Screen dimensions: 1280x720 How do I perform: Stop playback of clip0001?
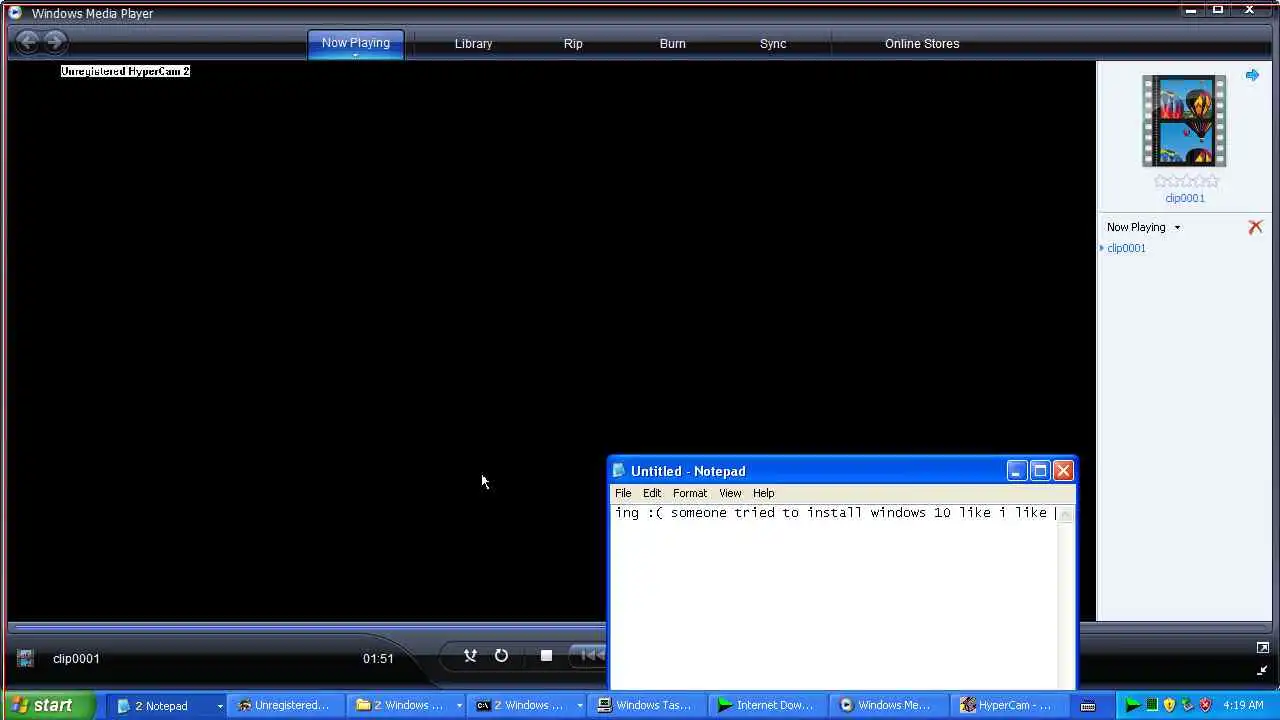pyautogui.click(x=546, y=656)
